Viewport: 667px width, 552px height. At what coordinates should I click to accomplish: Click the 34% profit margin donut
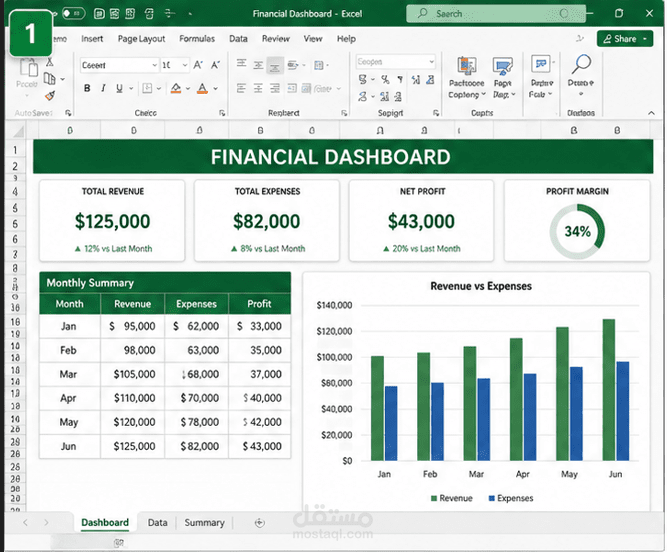click(577, 231)
